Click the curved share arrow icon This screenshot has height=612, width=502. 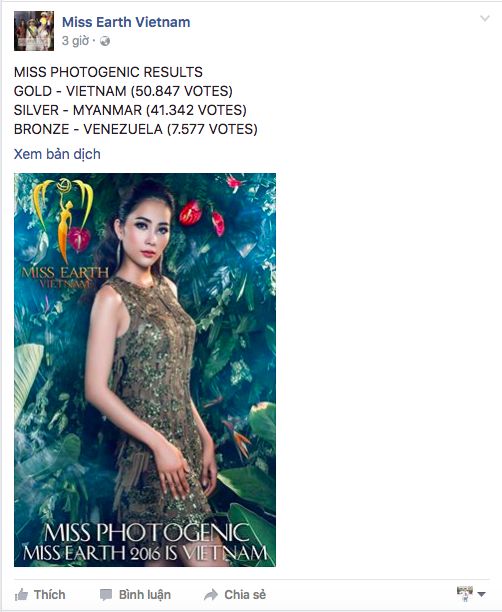tap(211, 594)
